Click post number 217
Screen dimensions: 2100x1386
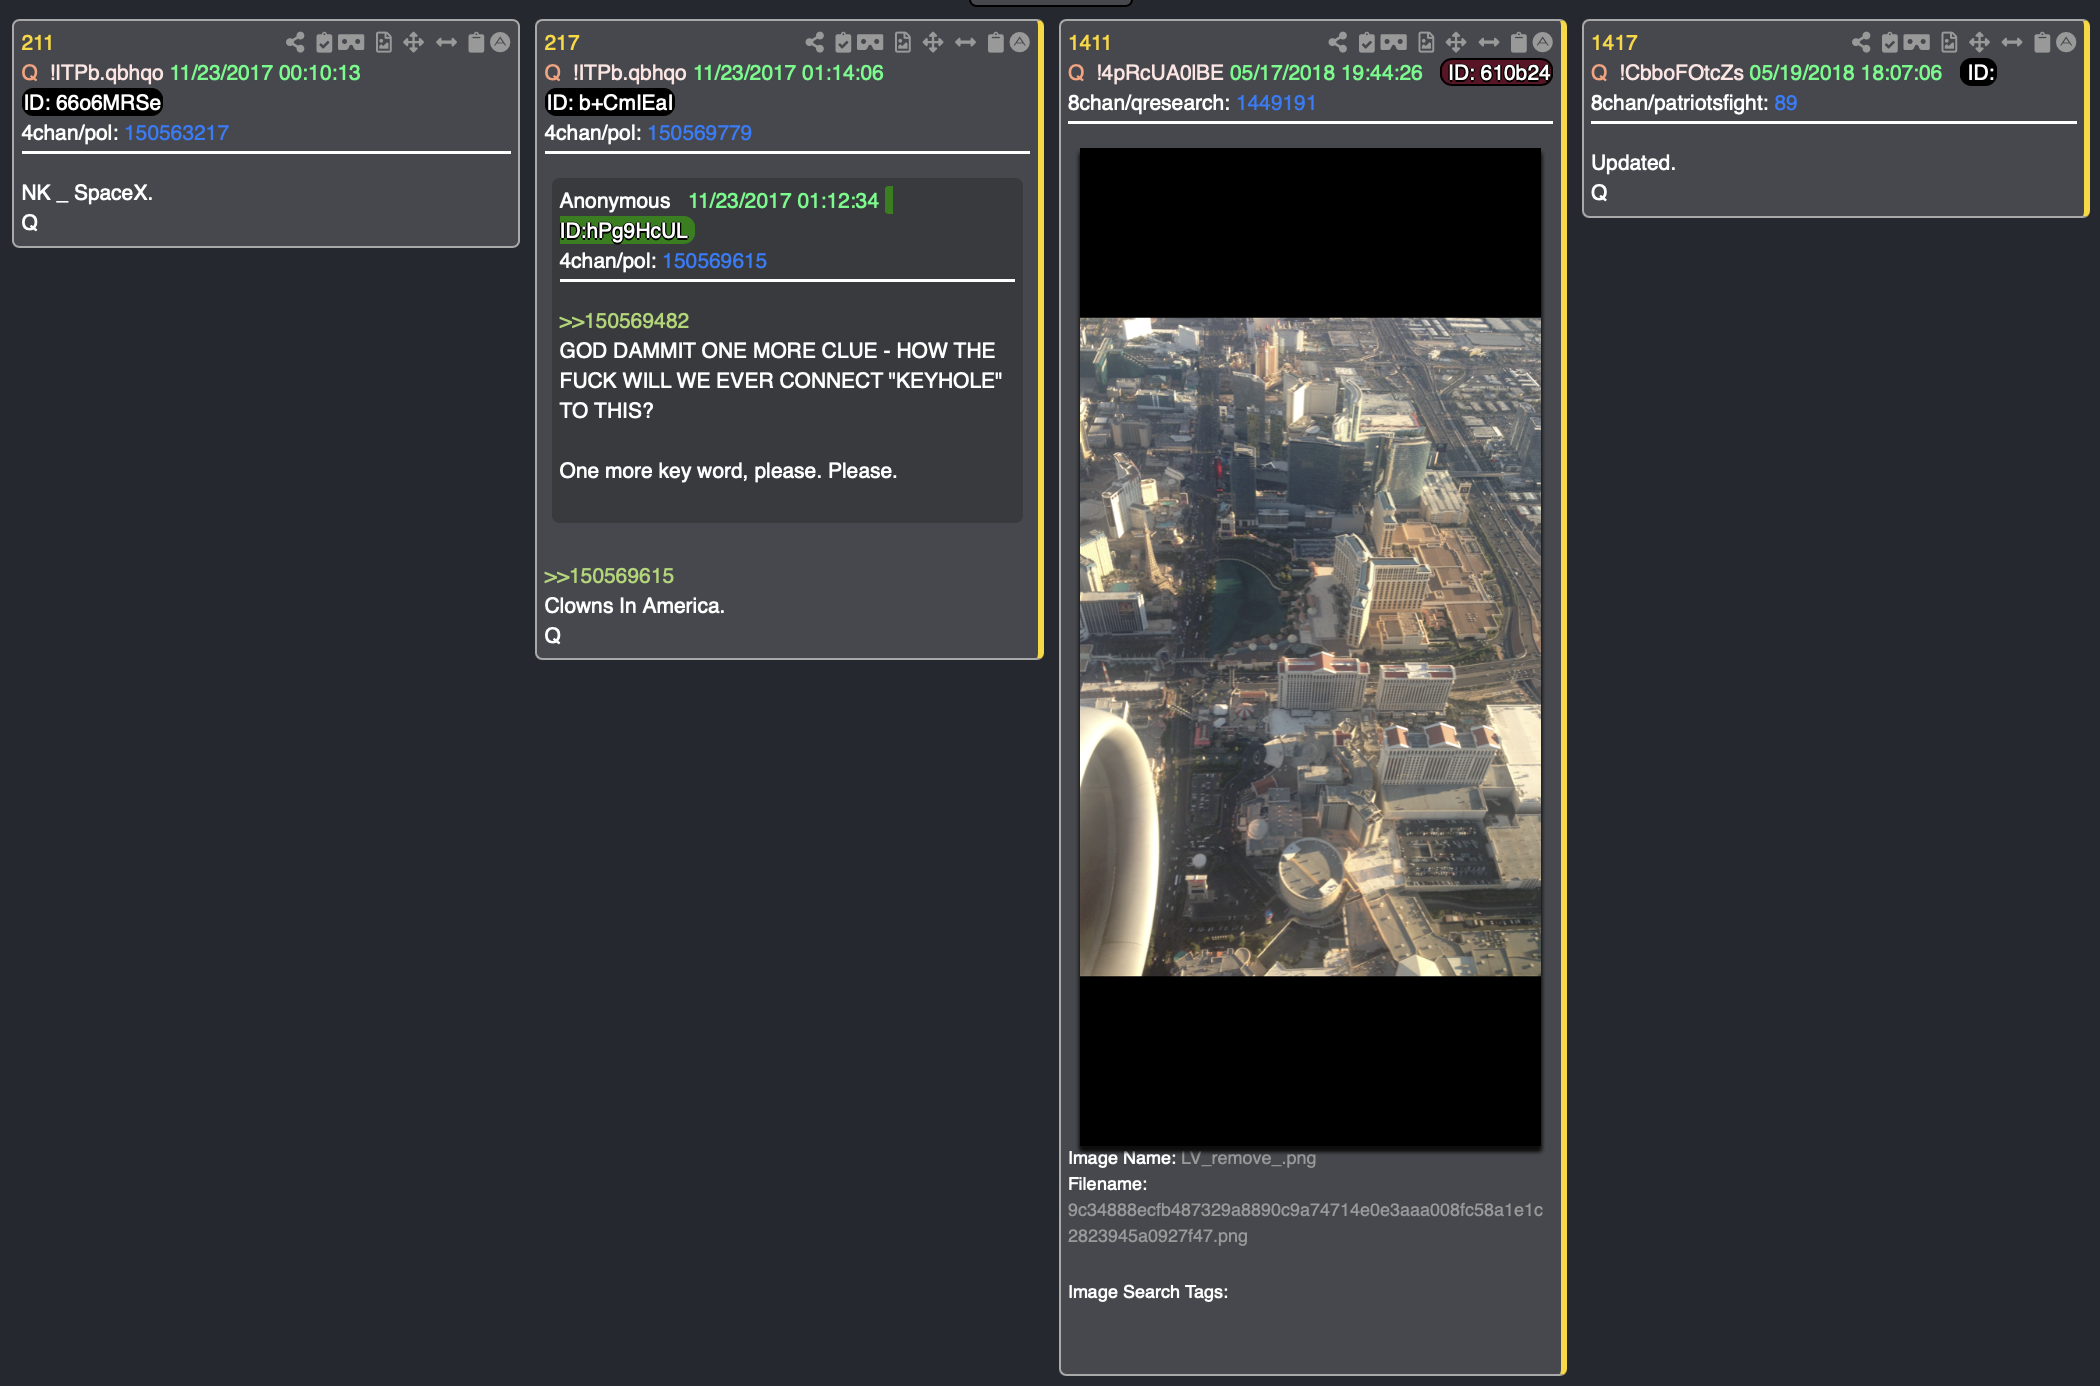562,43
